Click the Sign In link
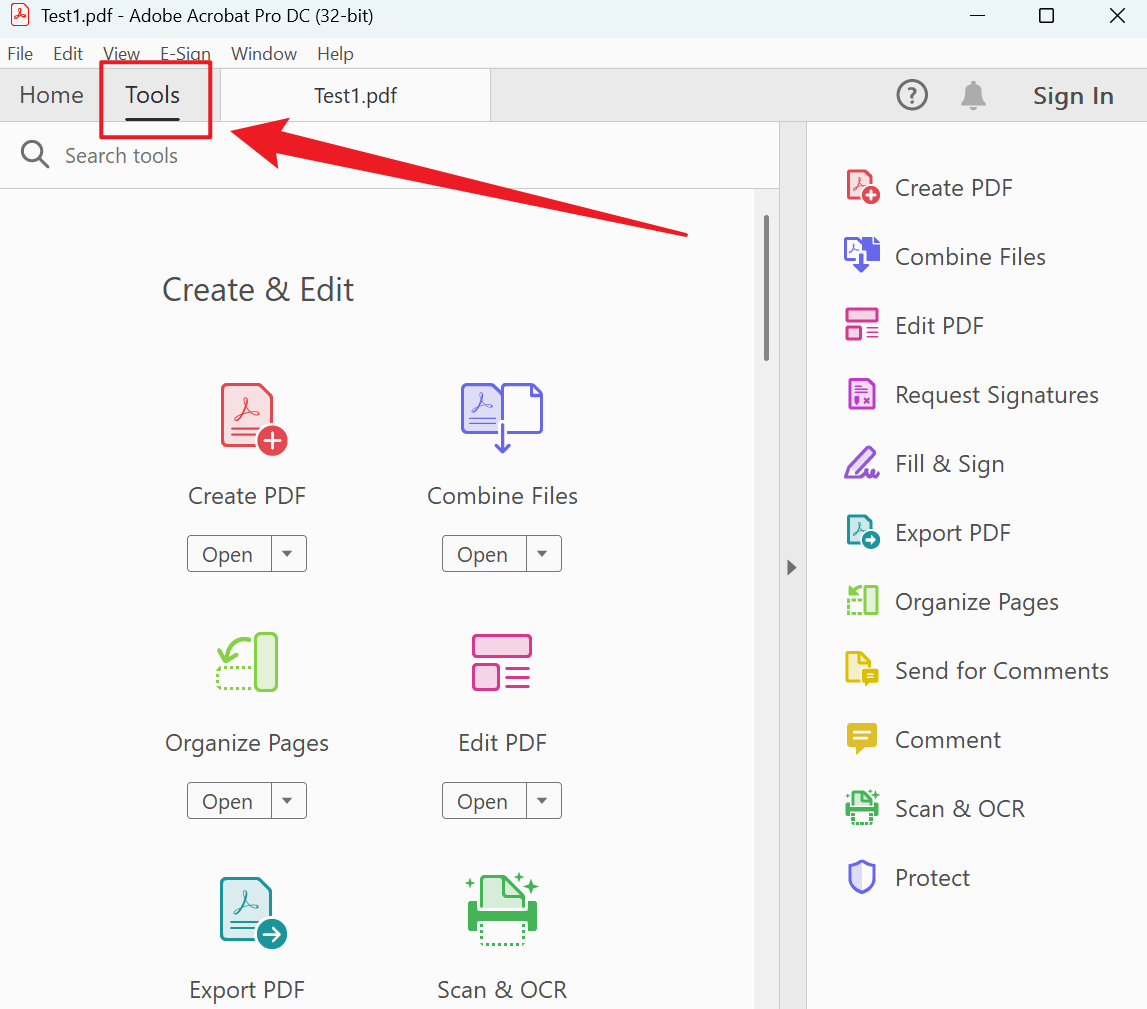The height and width of the screenshot is (1009, 1147). pos(1072,96)
